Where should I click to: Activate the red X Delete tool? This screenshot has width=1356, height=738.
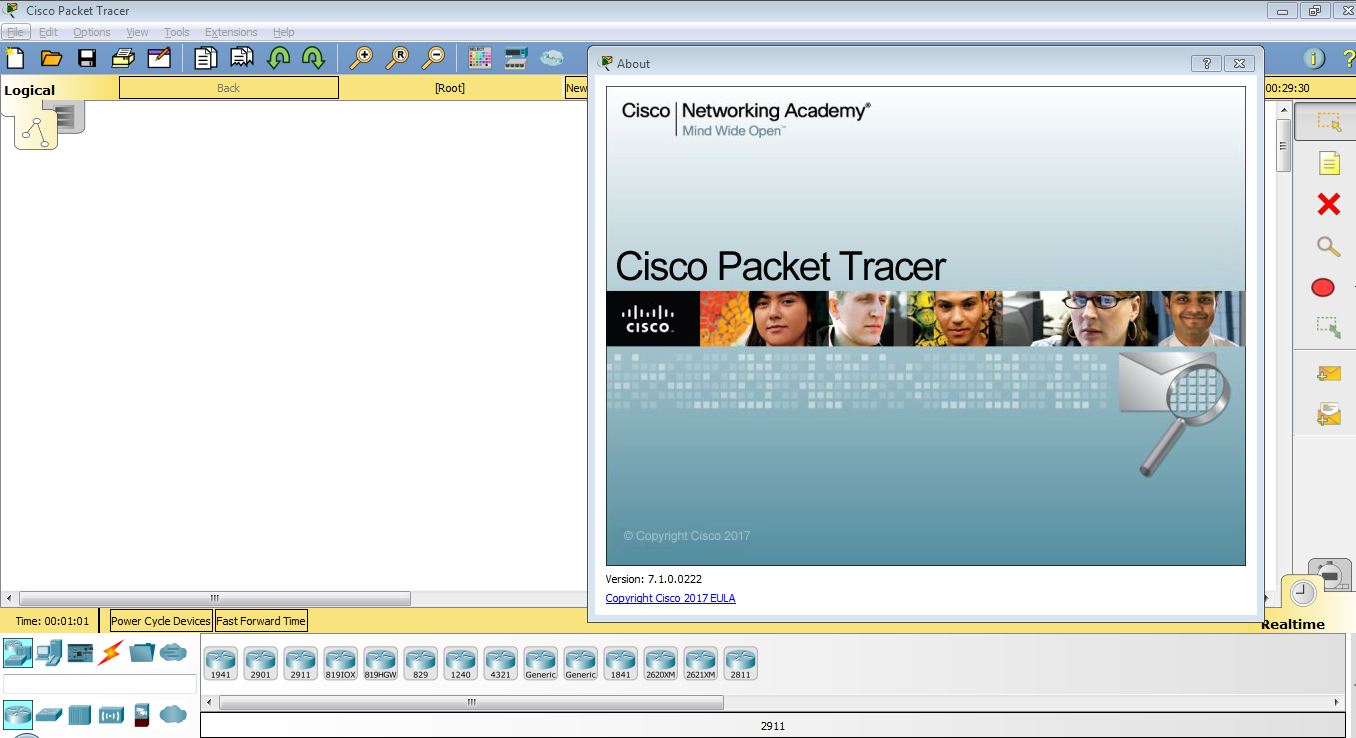pos(1328,204)
